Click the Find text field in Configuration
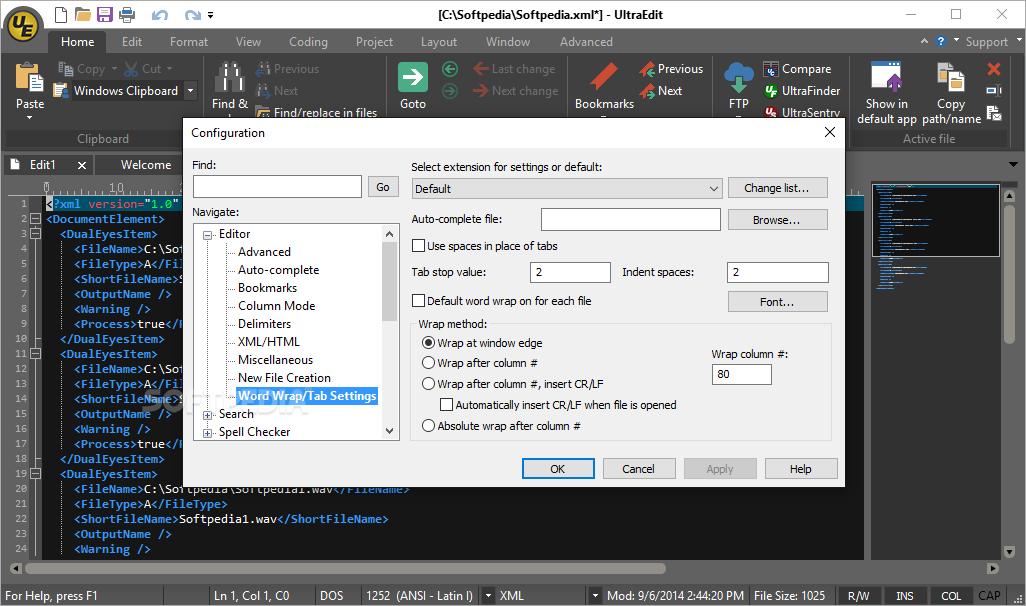 277,187
